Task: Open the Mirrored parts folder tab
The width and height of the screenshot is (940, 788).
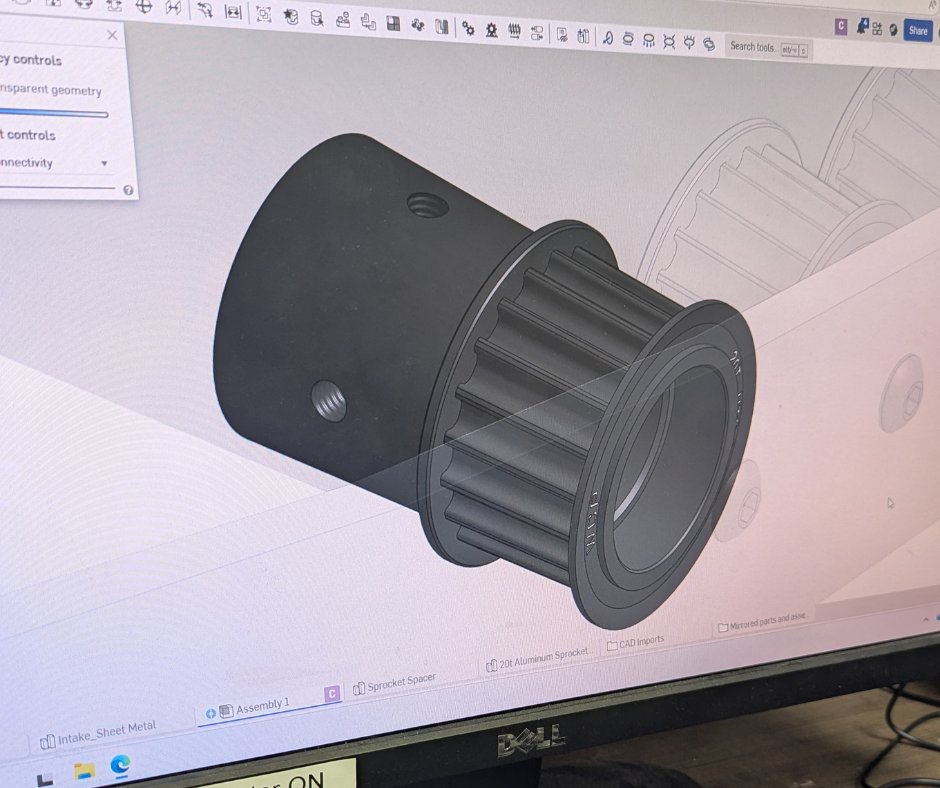Action: coord(764,622)
